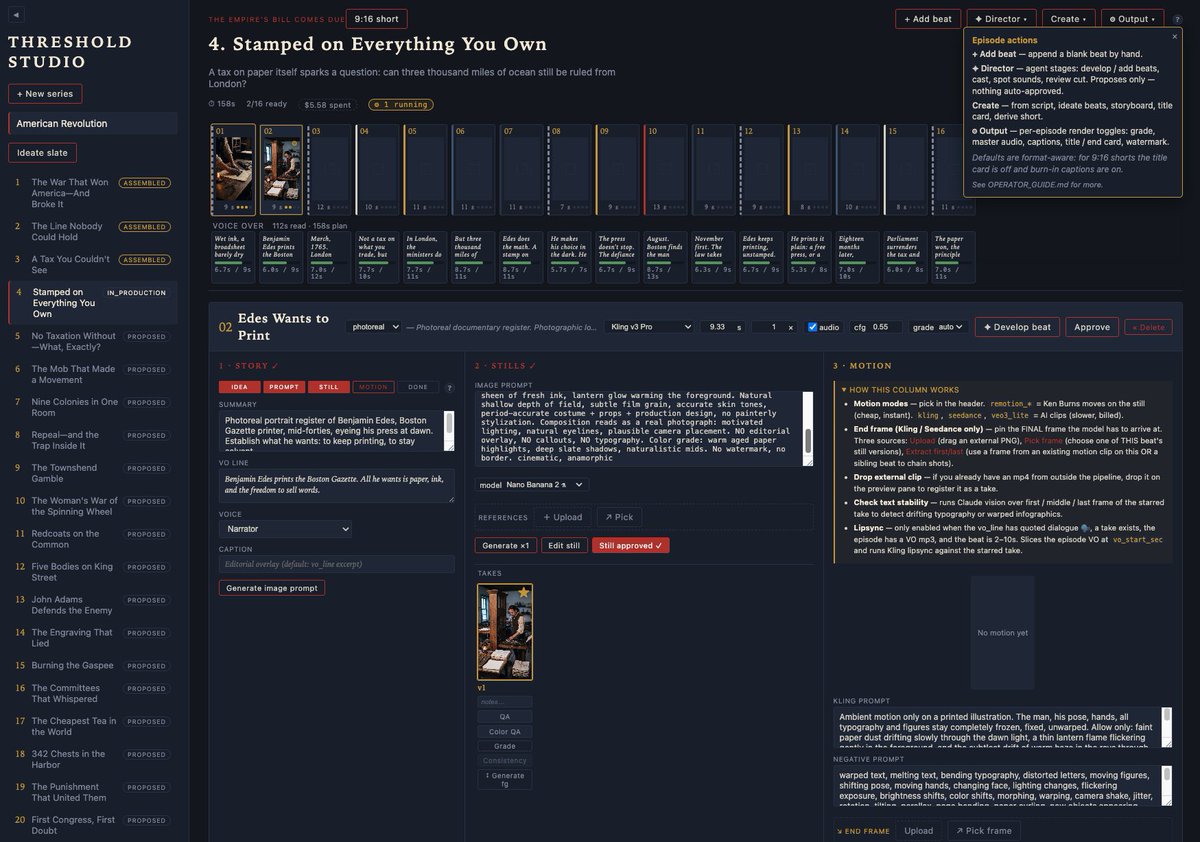Select the STILL stage chip

coord(328,387)
